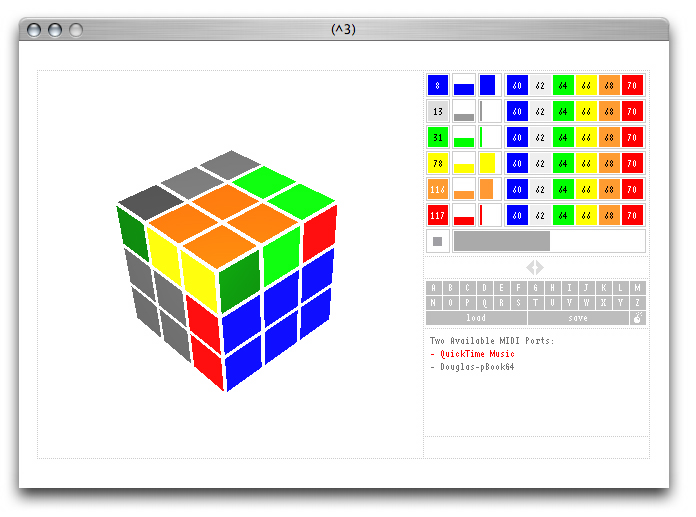Image resolution: width=696 pixels, height=517 pixels.
Task: Click letter key K
Action: click(x=604, y=288)
